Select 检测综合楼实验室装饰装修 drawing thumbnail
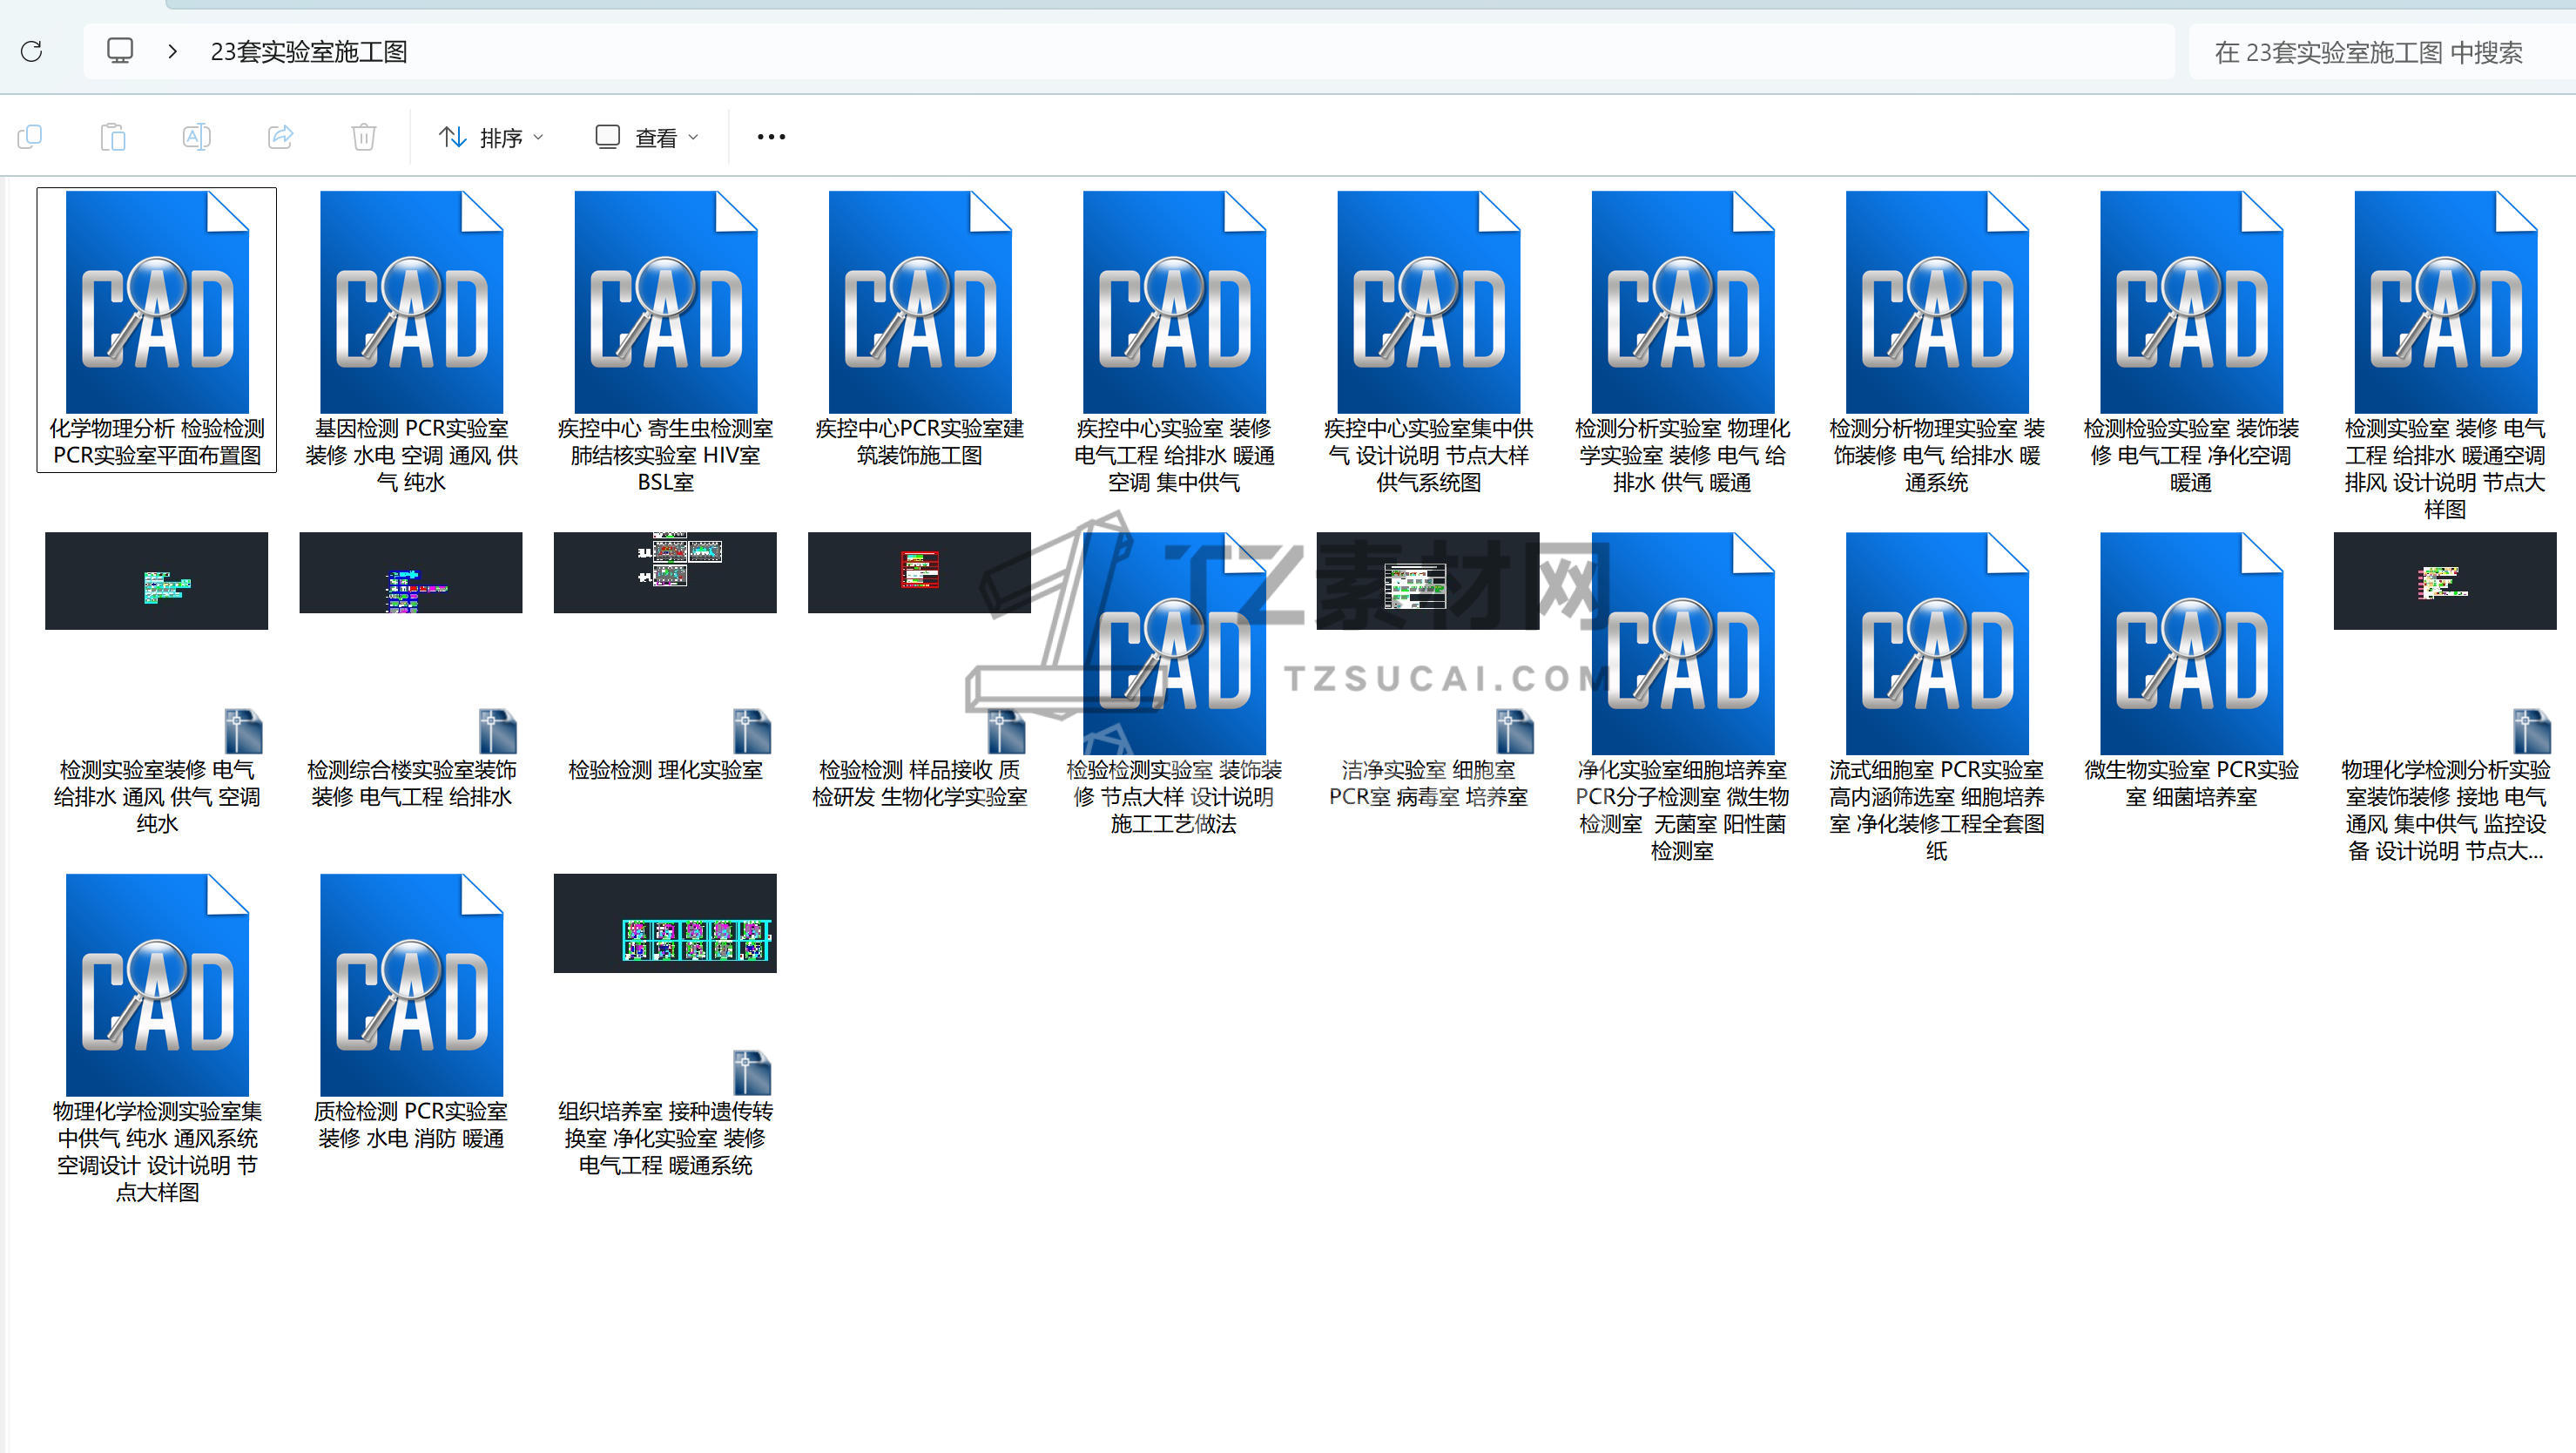 pos(411,573)
